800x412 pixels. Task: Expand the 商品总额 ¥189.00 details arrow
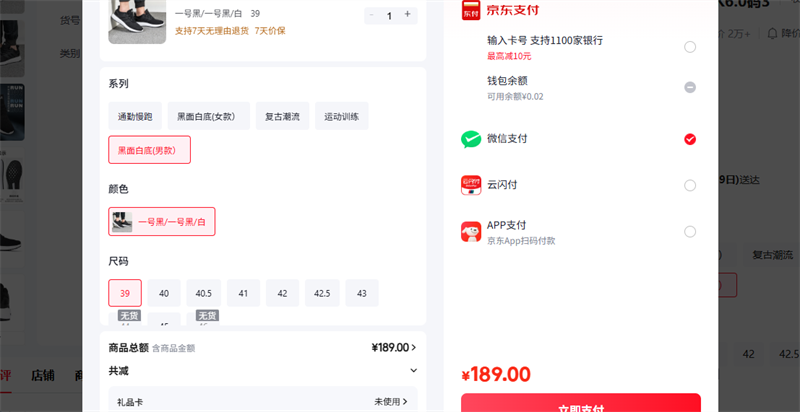click(x=414, y=348)
